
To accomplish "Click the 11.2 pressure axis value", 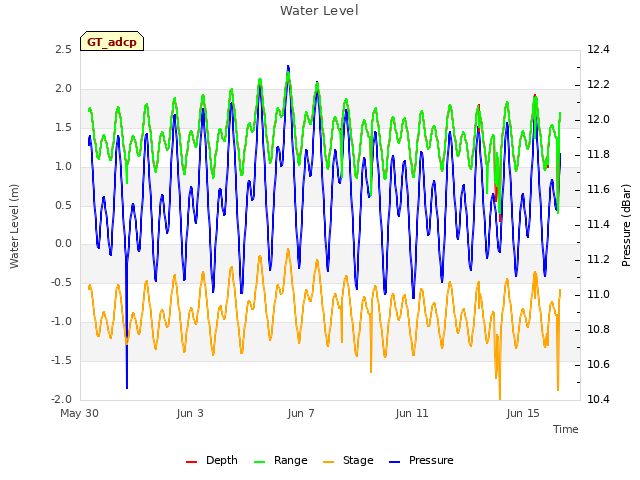I will tap(598, 260).
